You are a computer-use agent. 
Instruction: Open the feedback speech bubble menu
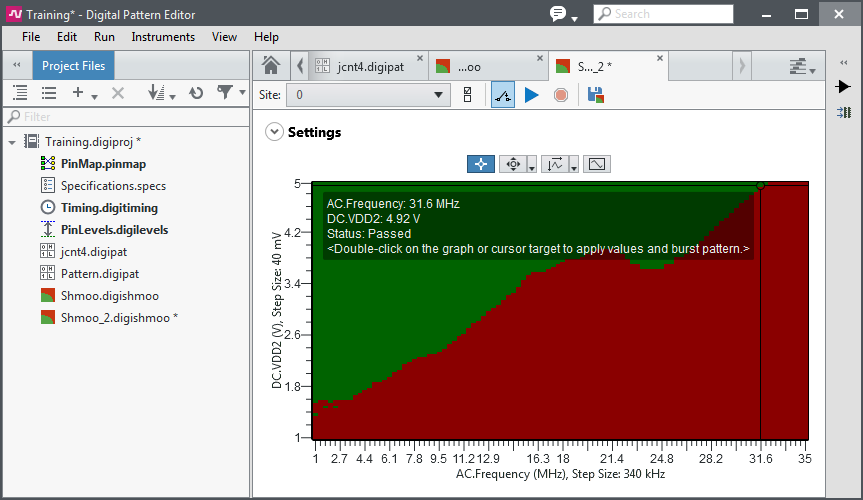(x=563, y=14)
